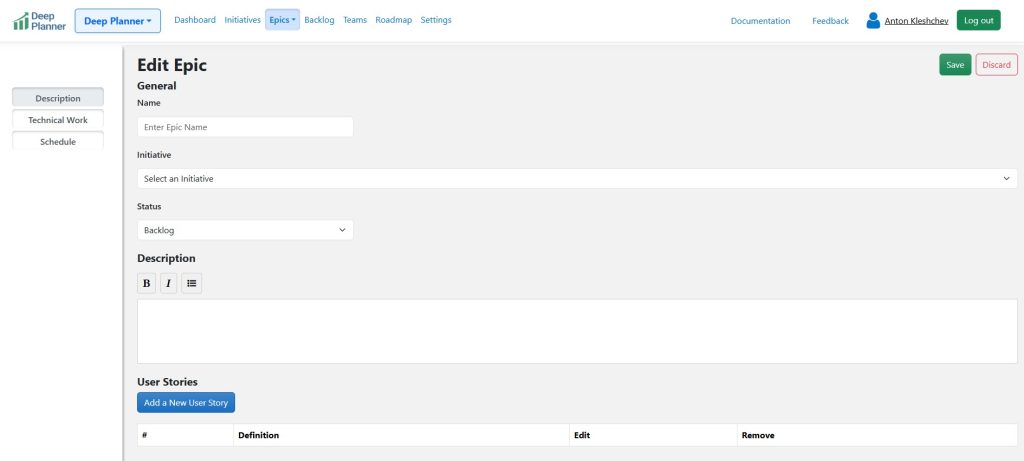Expand the Epics menu dropdown
The image size is (1024, 461).
tap(282, 20)
